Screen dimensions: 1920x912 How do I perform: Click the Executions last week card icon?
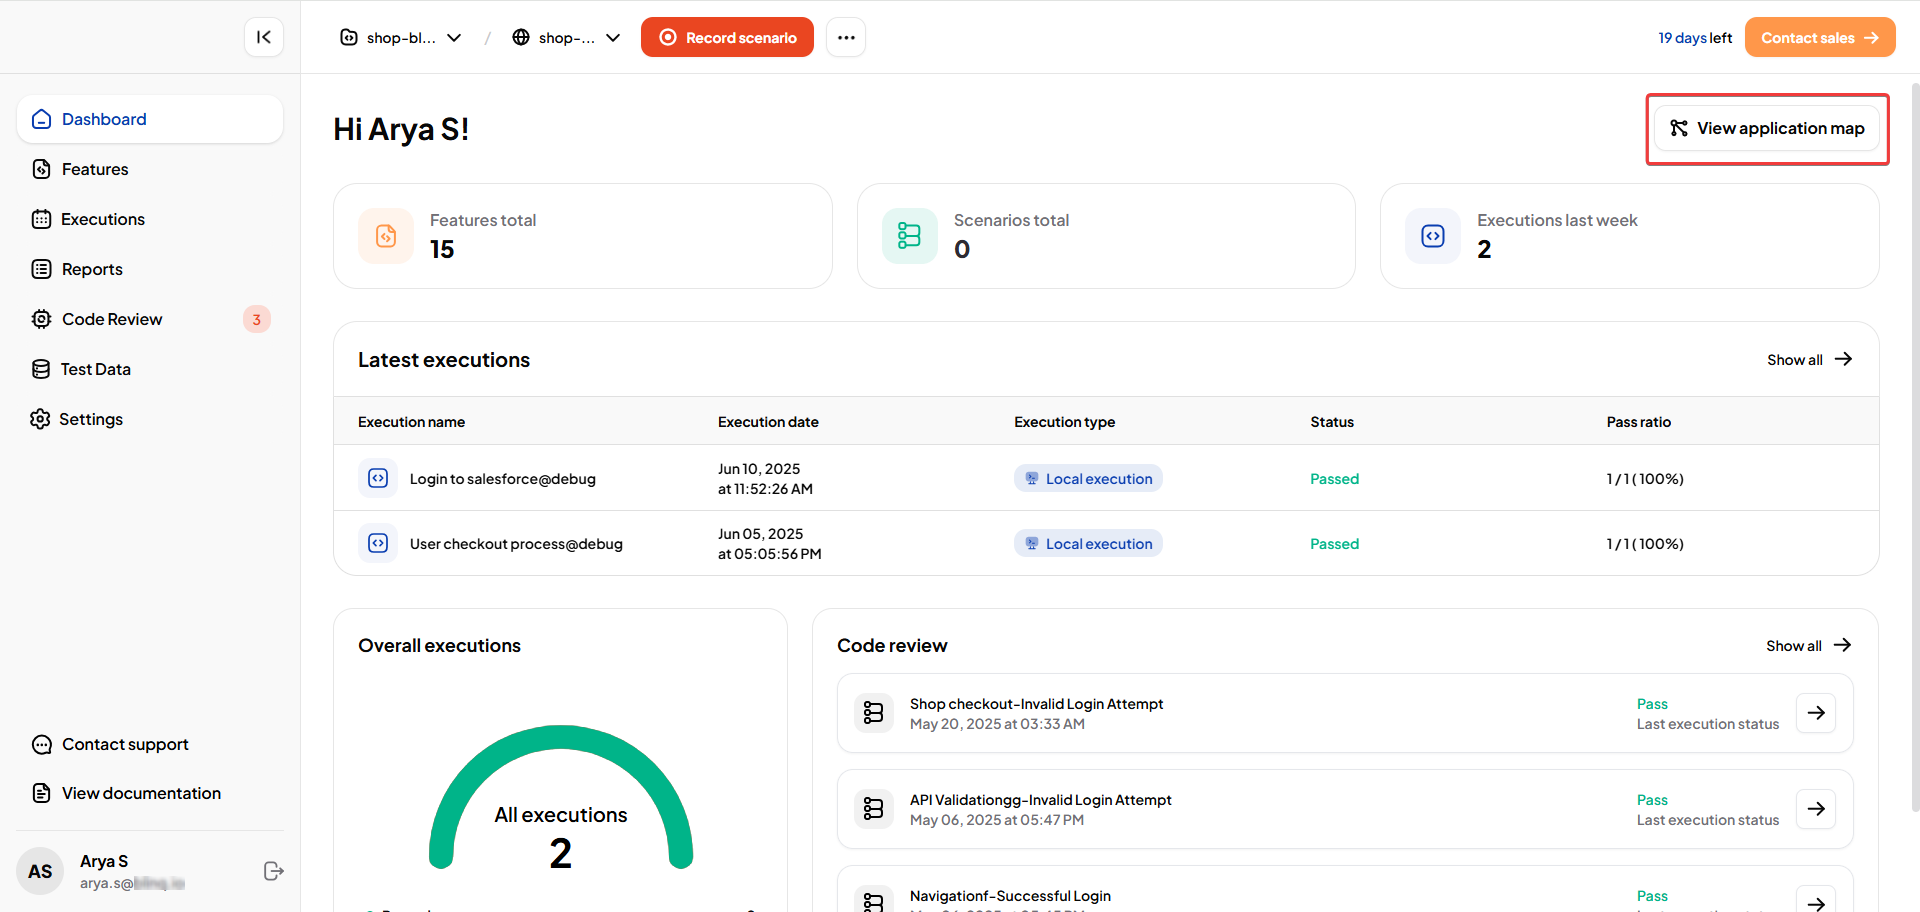[x=1433, y=236]
